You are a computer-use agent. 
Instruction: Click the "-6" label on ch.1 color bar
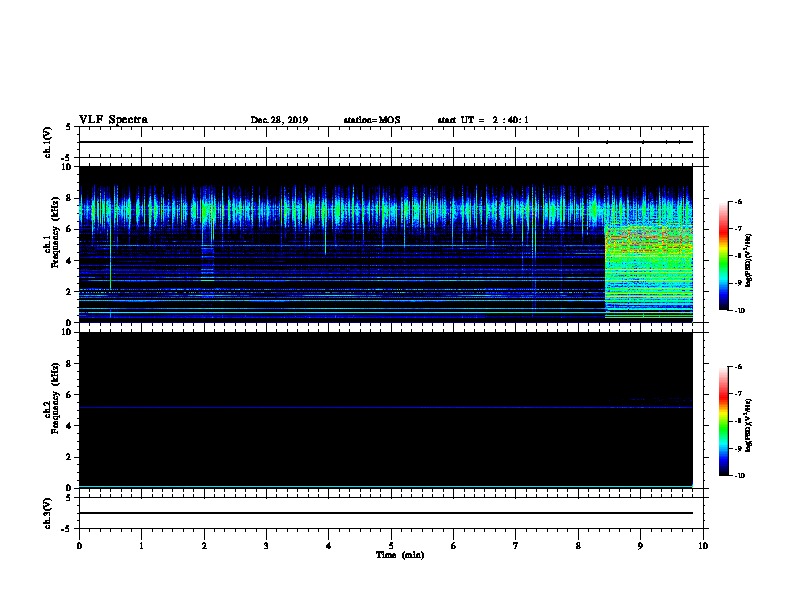[x=738, y=201]
